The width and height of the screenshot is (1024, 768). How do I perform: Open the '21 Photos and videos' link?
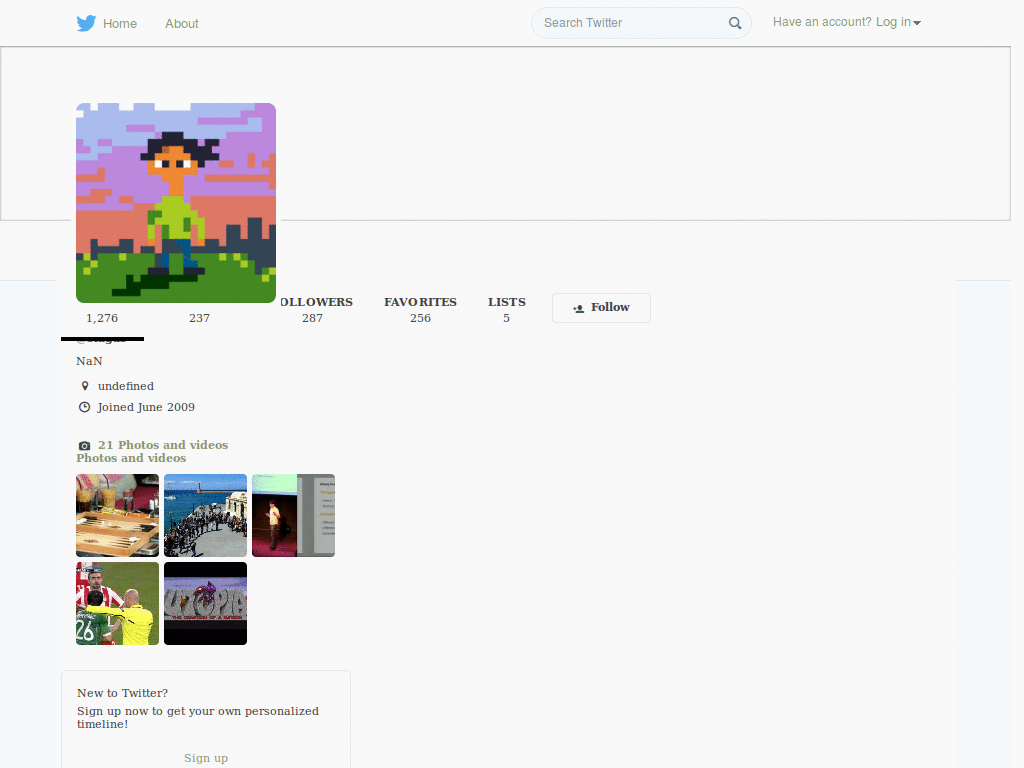[163, 445]
